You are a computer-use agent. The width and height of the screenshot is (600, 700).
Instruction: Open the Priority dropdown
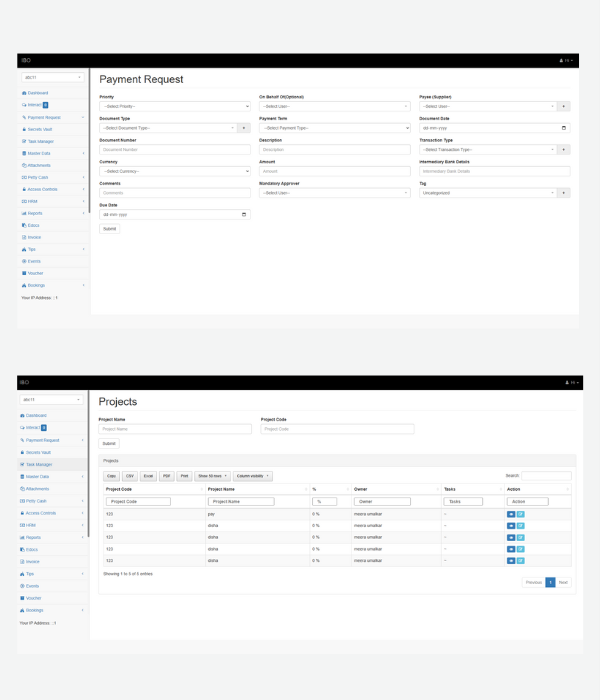click(x=175, y=106)
